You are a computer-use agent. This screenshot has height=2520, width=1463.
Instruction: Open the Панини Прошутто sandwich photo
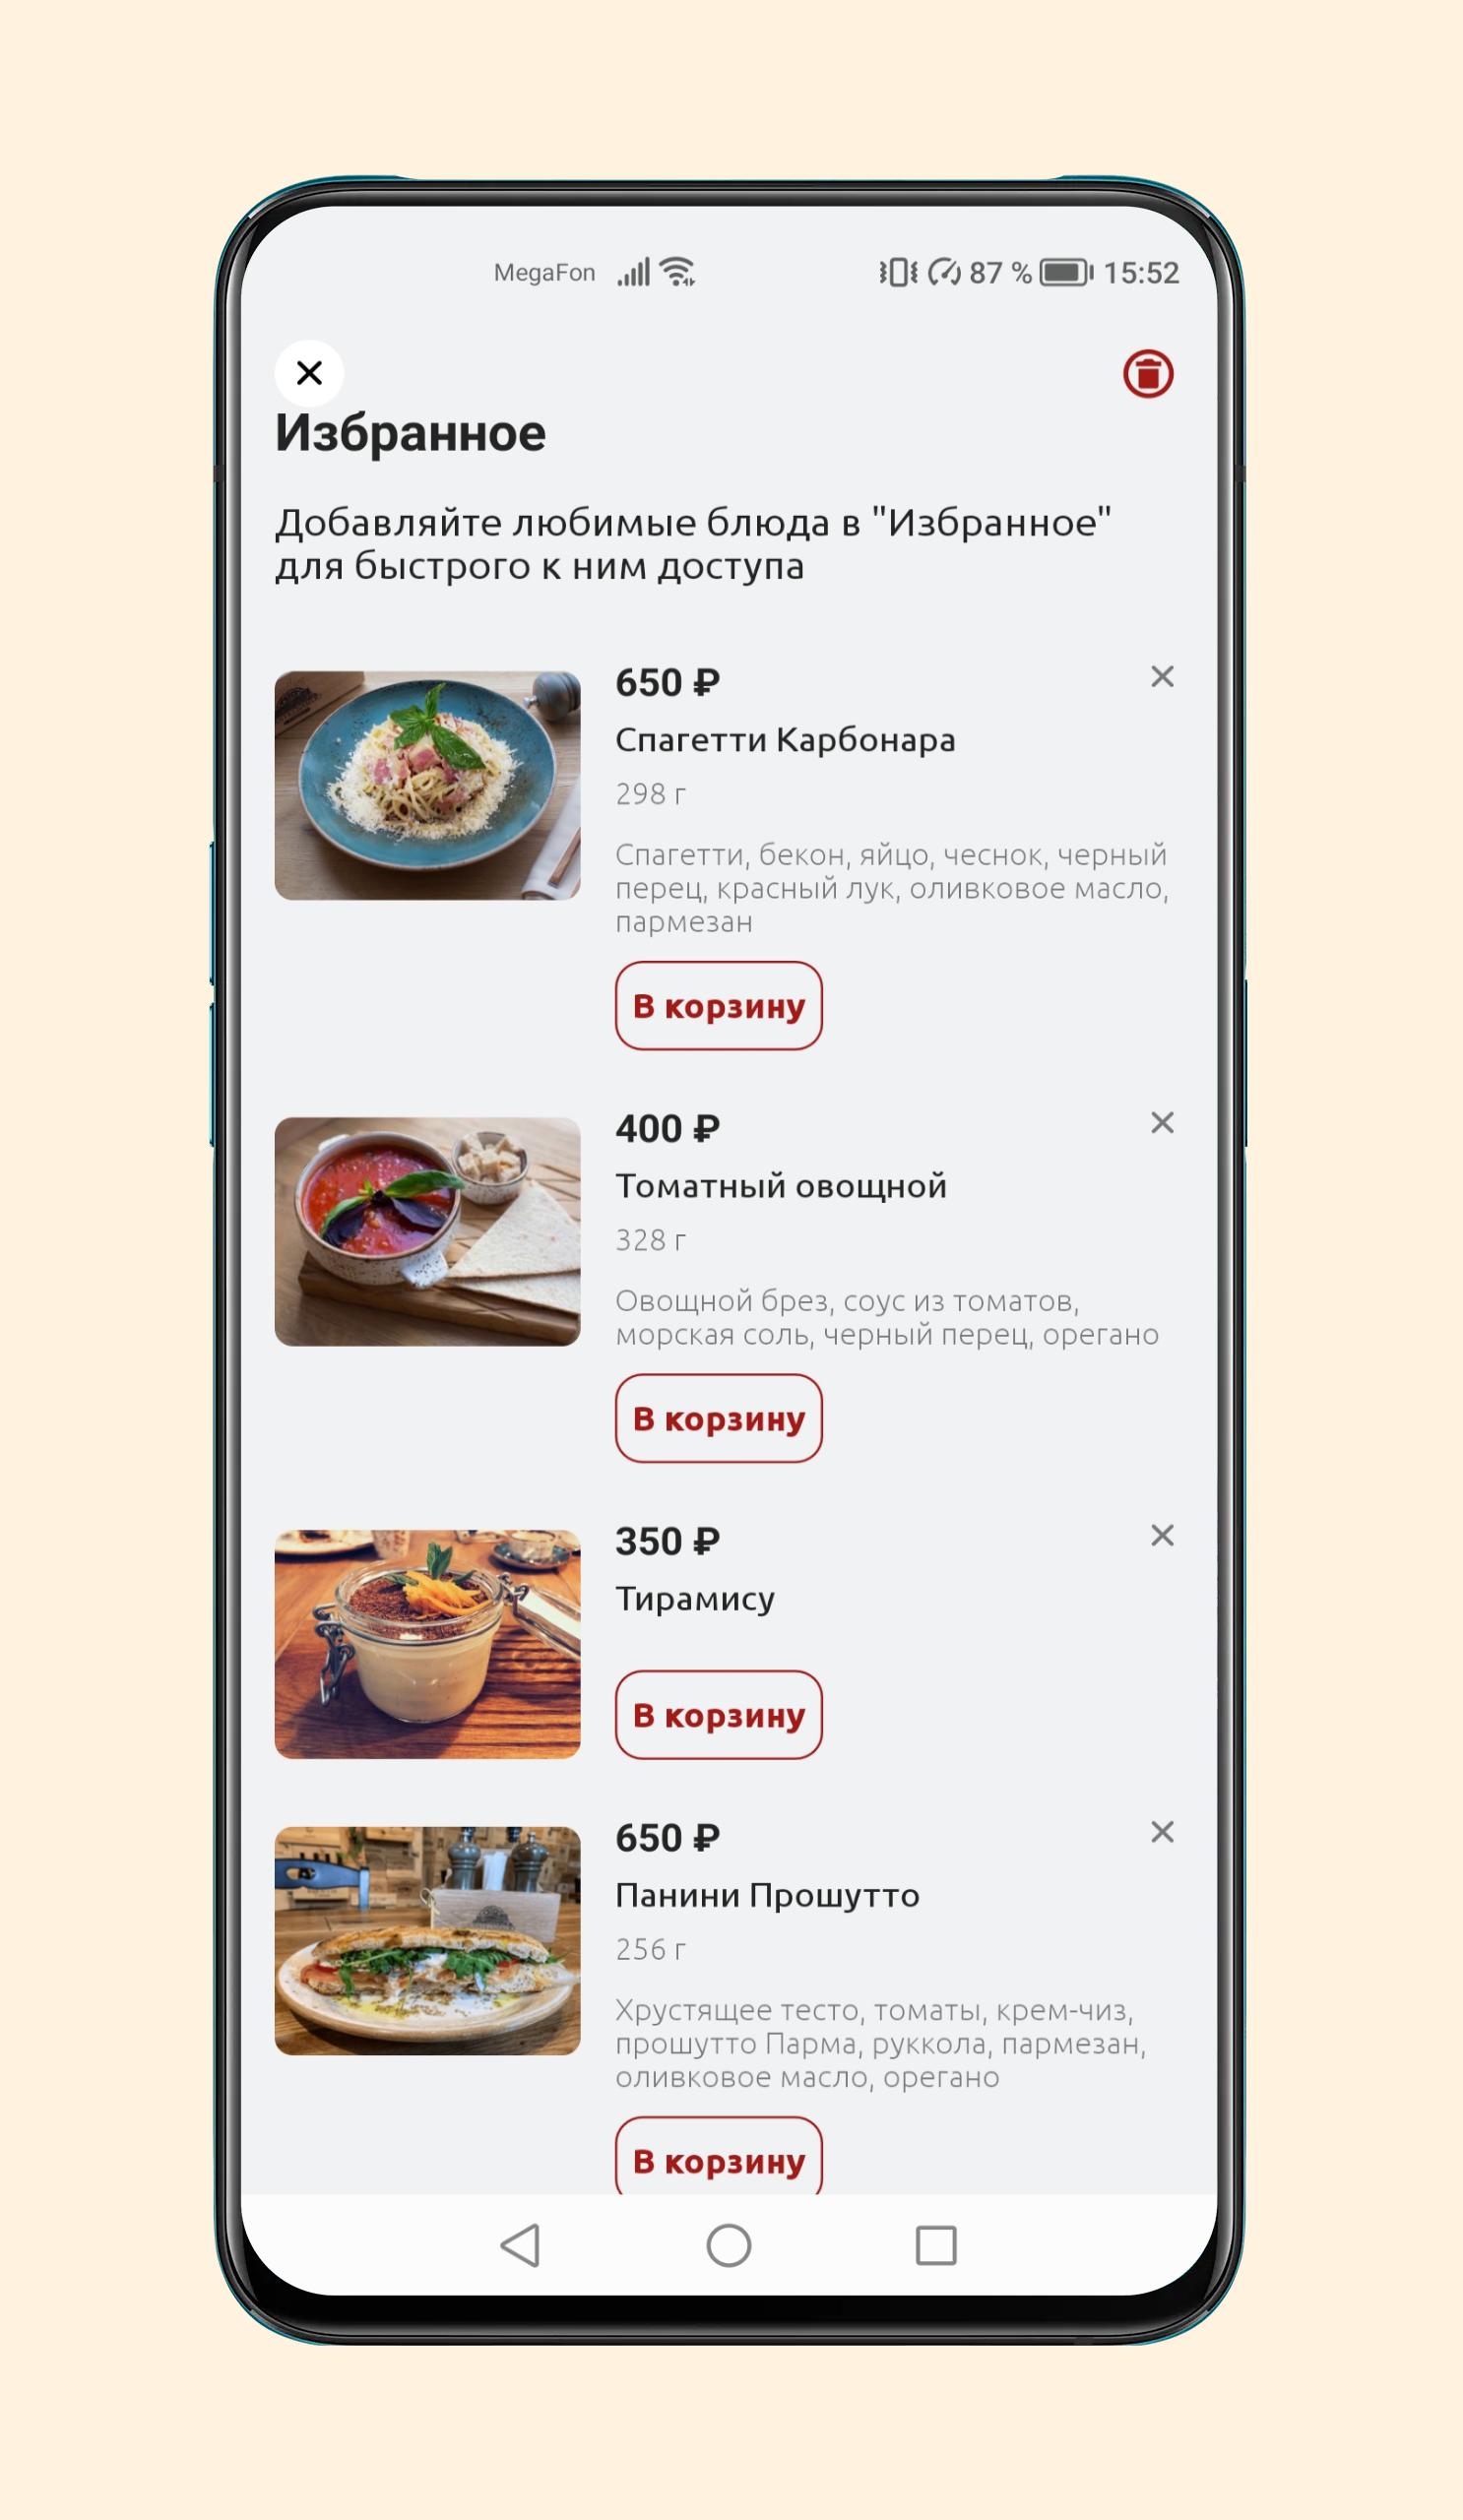[x=427, y=1941]
